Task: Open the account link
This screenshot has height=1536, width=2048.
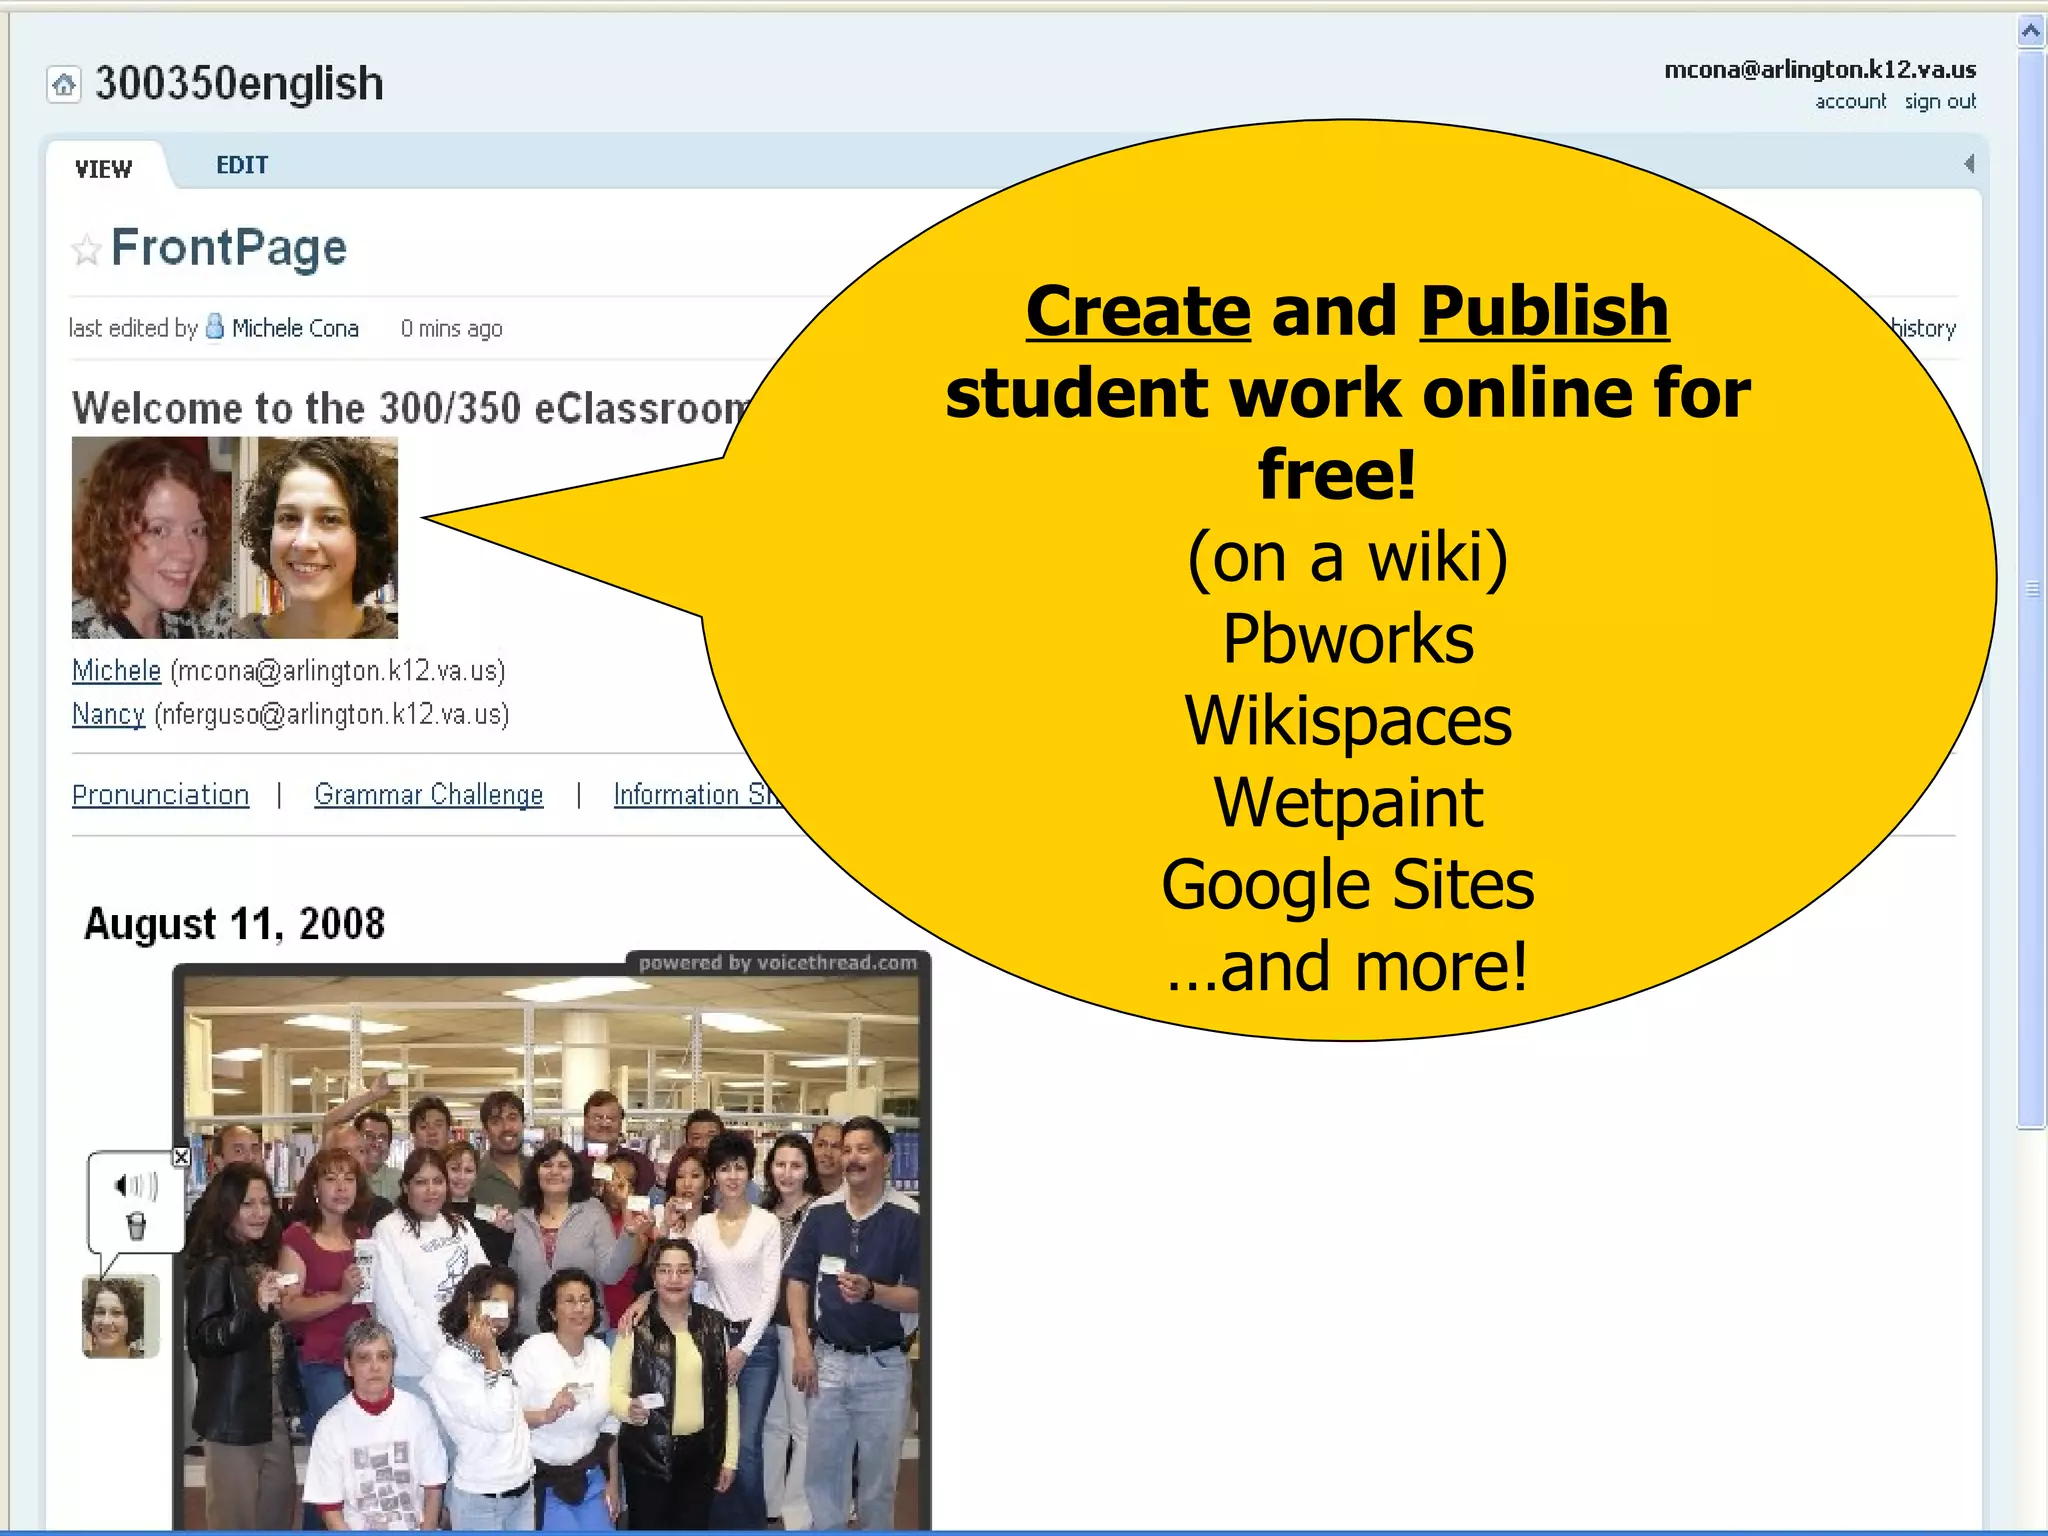Action: click(1850, 101)
